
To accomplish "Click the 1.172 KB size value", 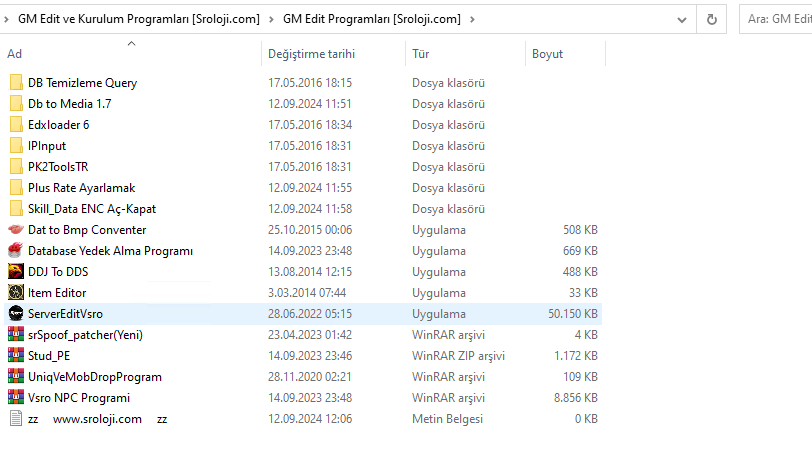I will point(576,356).
